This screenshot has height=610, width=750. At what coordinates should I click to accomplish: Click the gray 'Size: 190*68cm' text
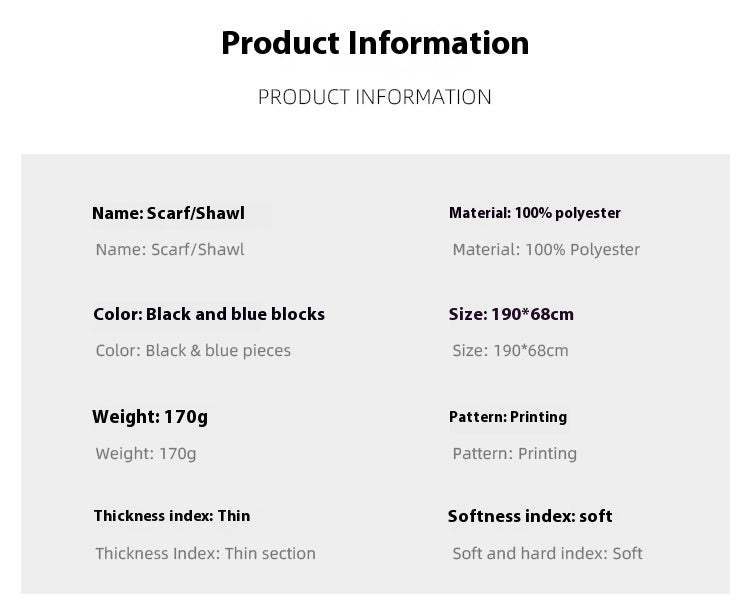click(510, 351)
